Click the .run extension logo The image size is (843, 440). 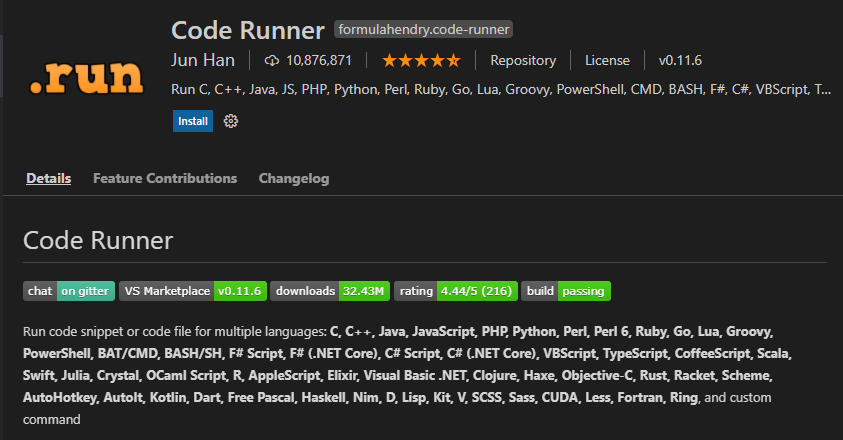click(x=87, y=77)
